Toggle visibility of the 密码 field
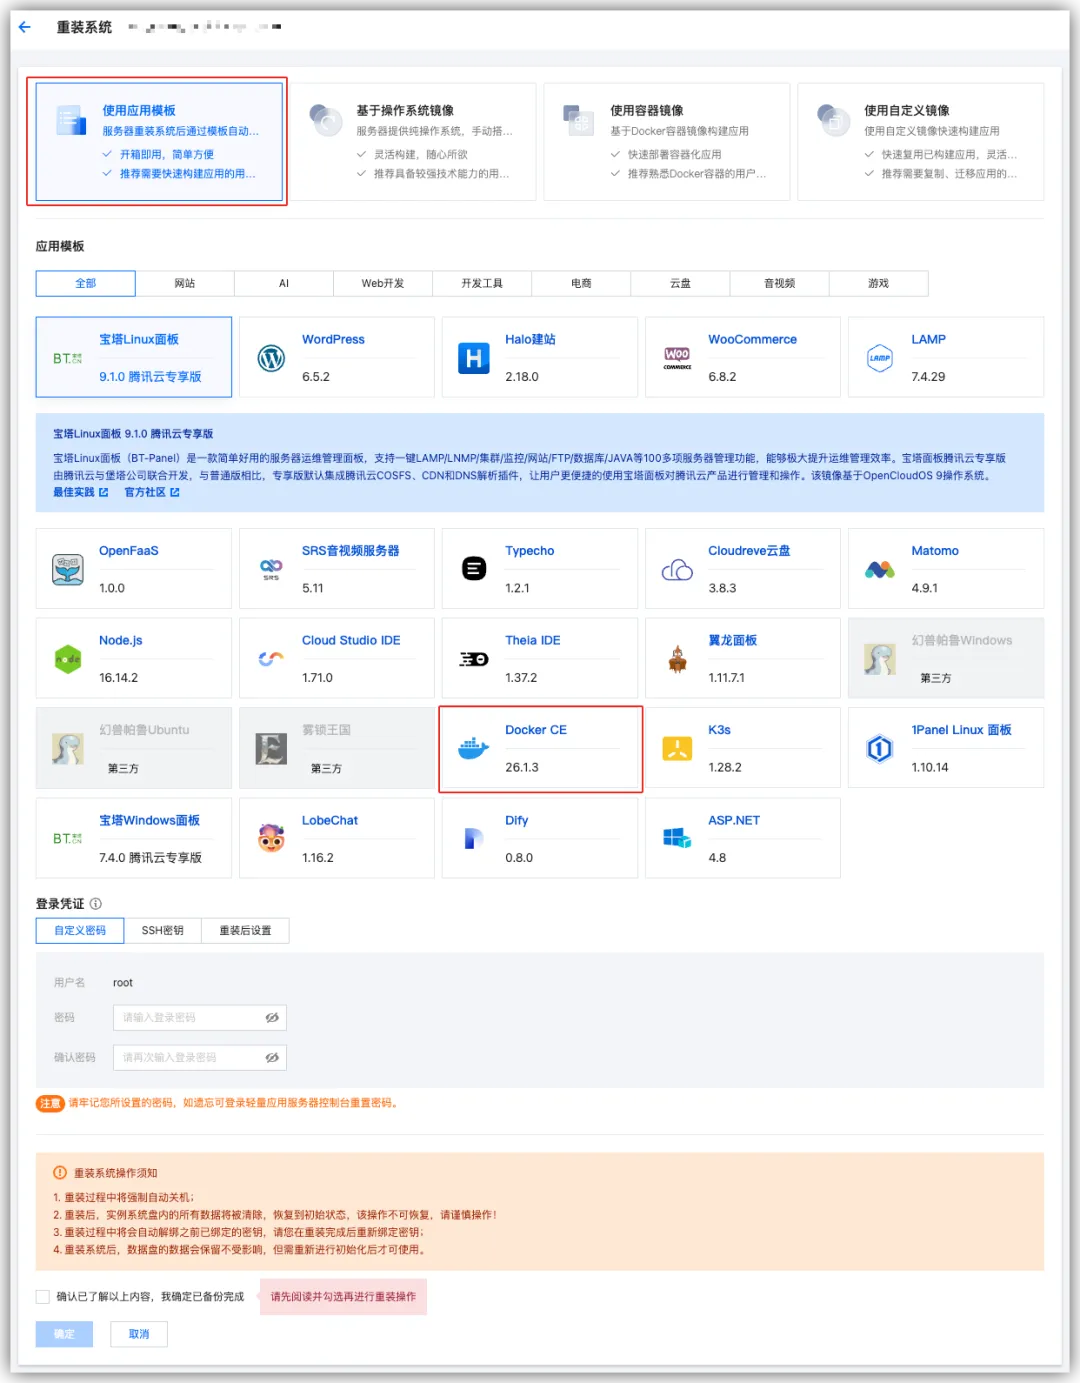The height and width of the screenshot is (1383, 1080). tap(272, 1017)
